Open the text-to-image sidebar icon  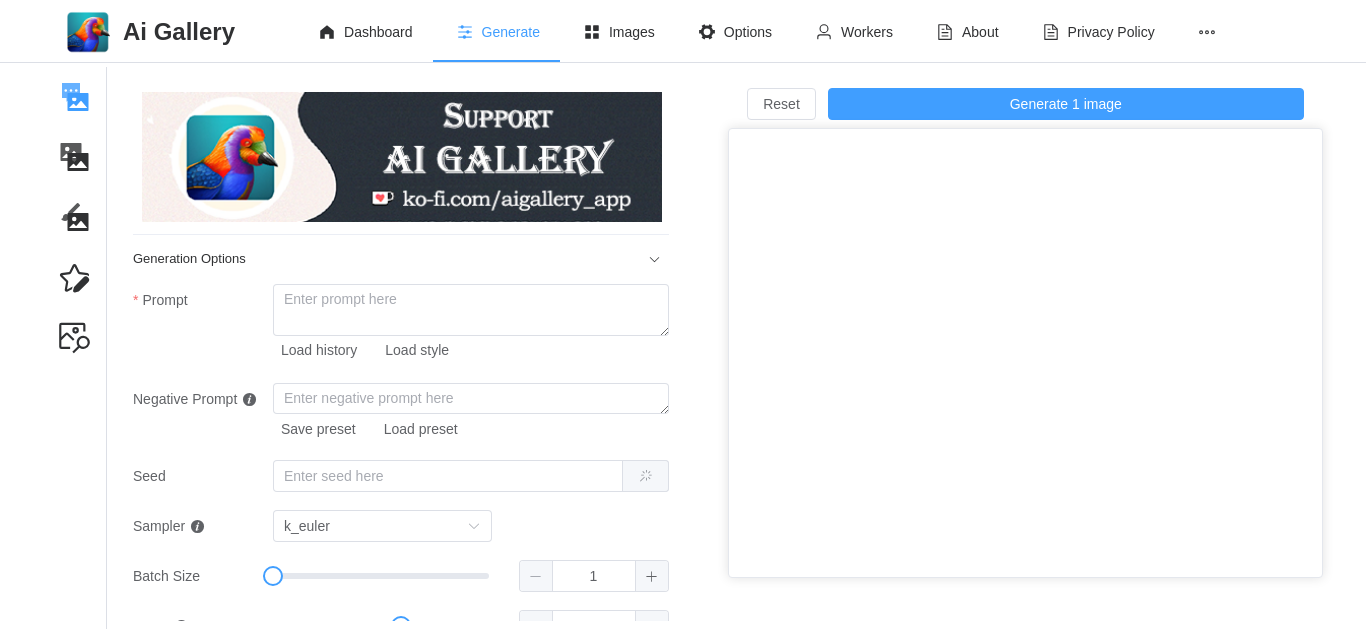75,97
